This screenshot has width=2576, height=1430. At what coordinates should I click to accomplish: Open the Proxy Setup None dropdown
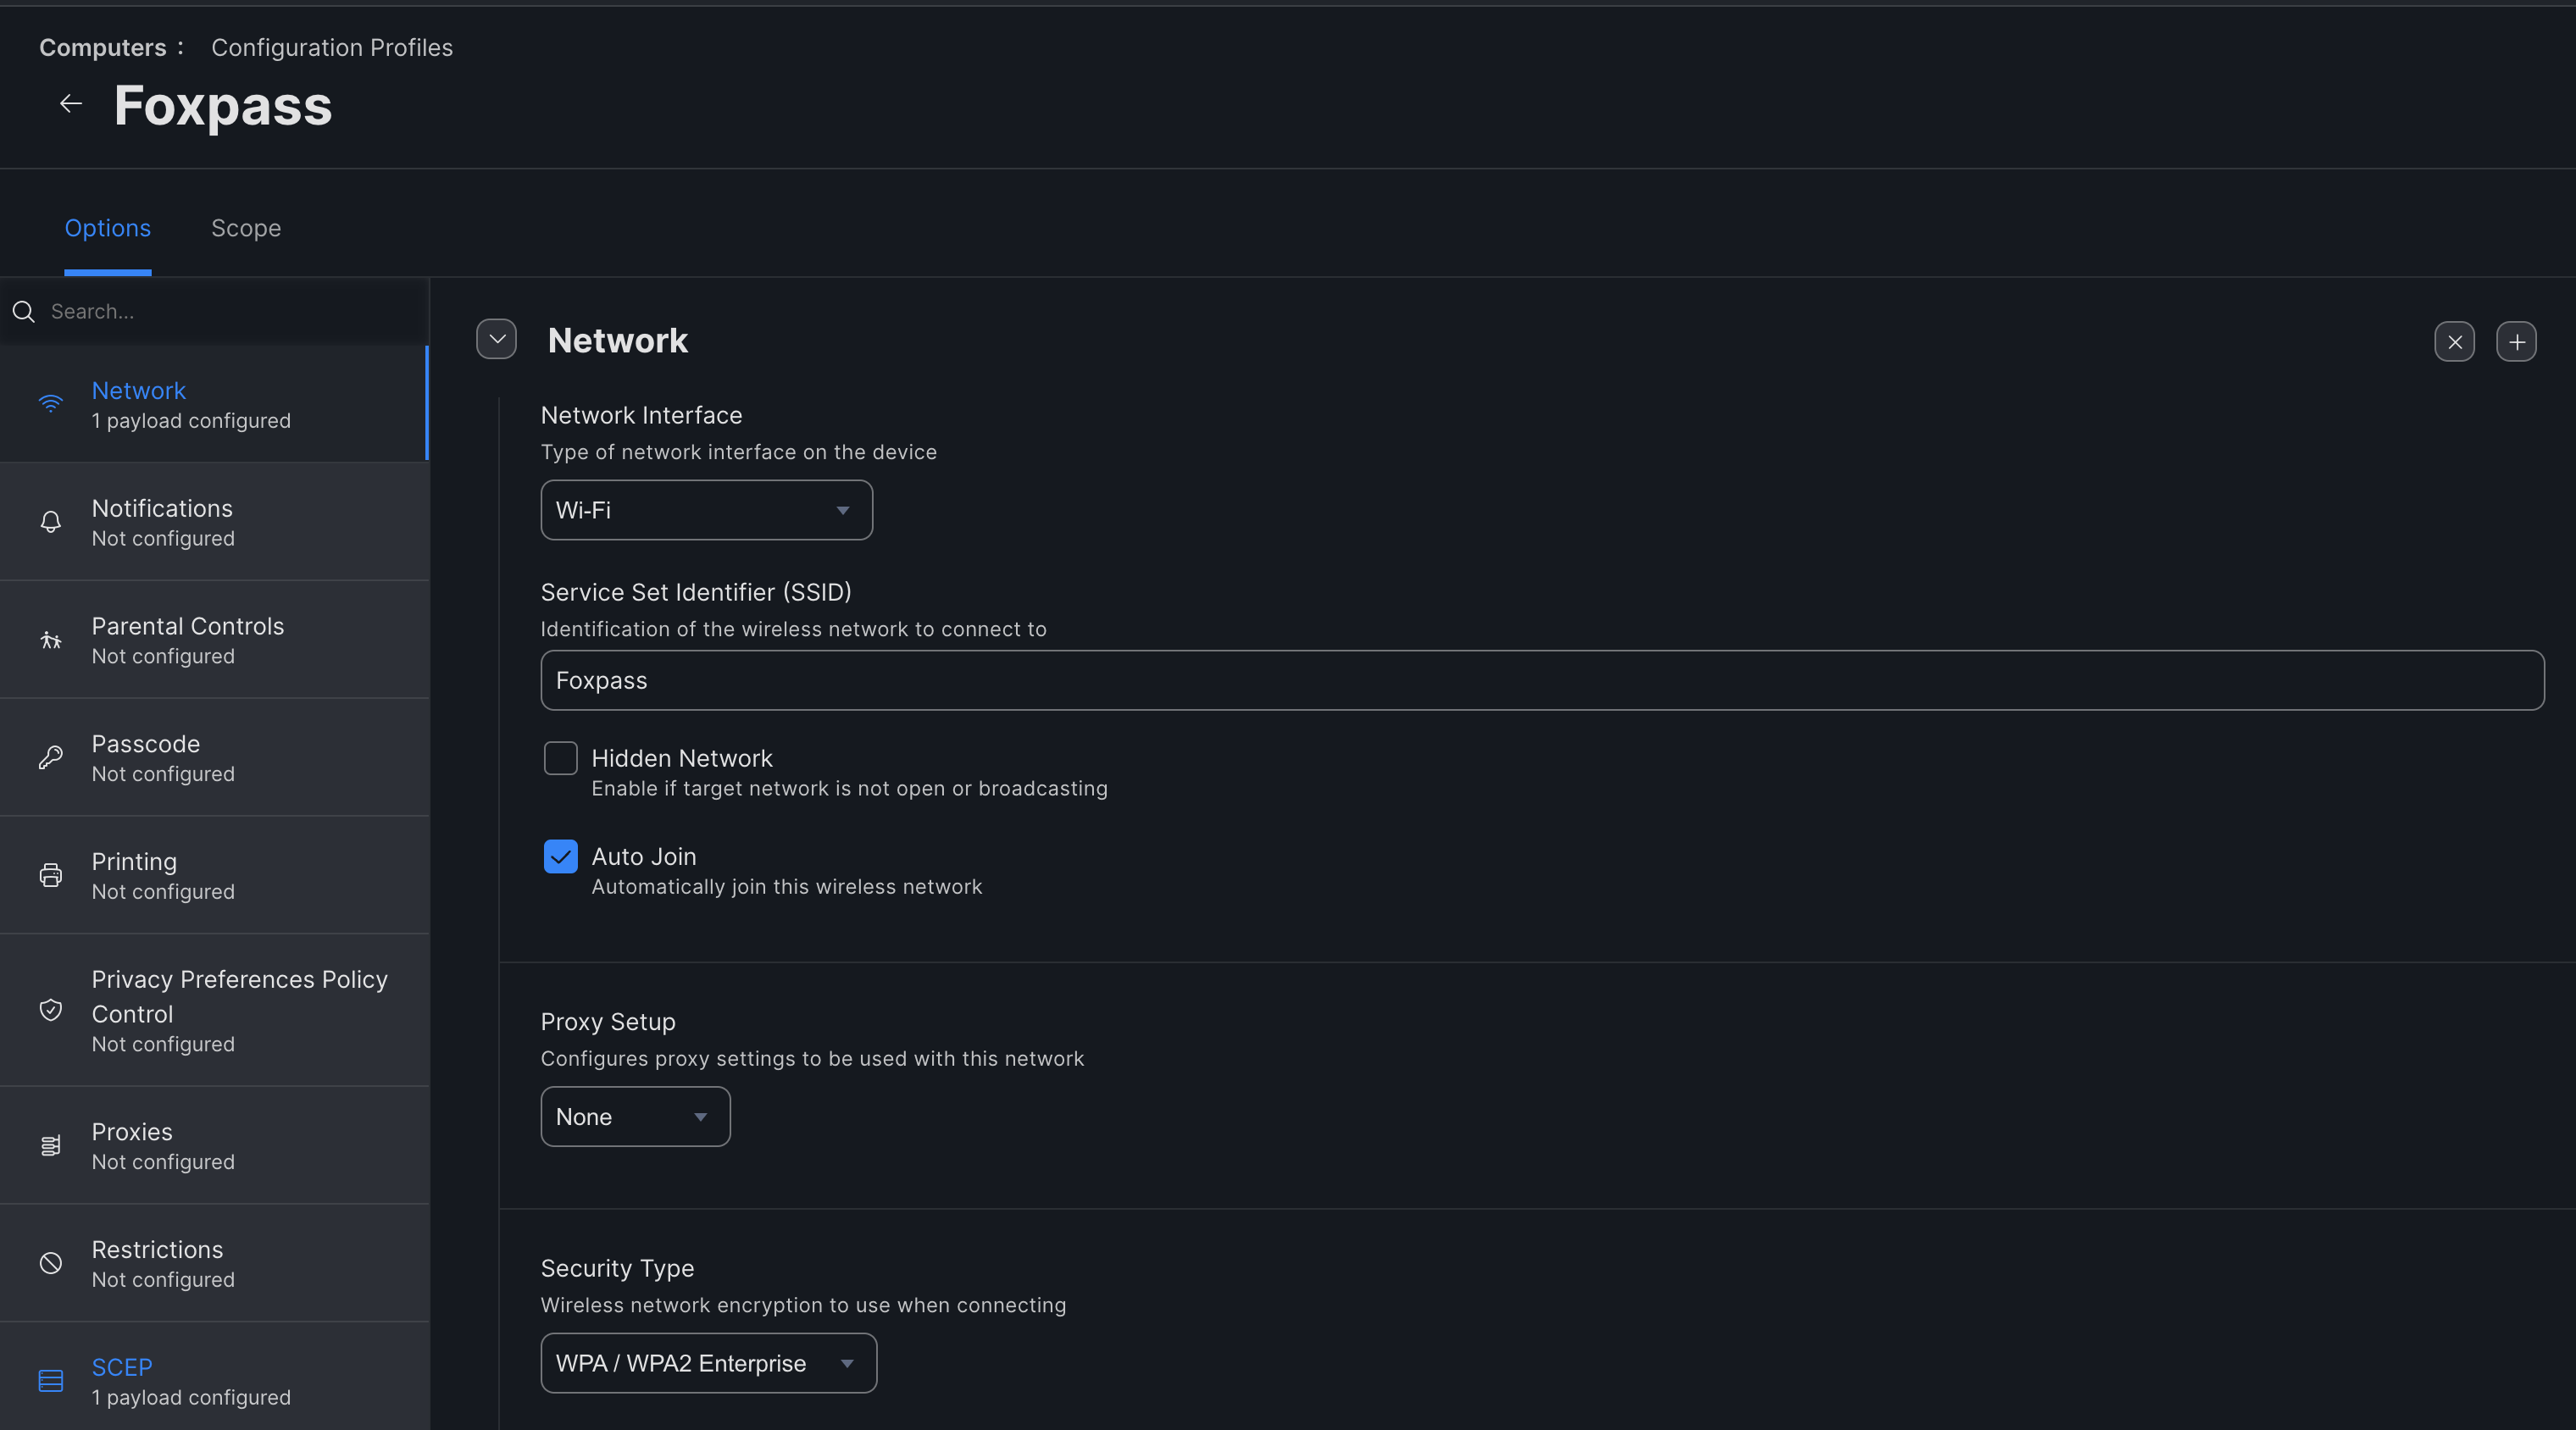[x=636, y=1118]
